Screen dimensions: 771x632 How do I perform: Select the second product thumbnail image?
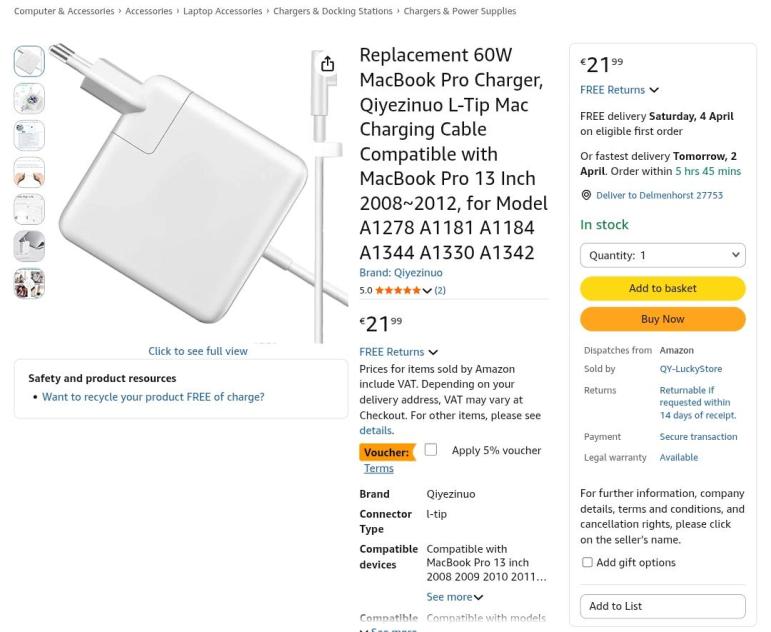29,98
